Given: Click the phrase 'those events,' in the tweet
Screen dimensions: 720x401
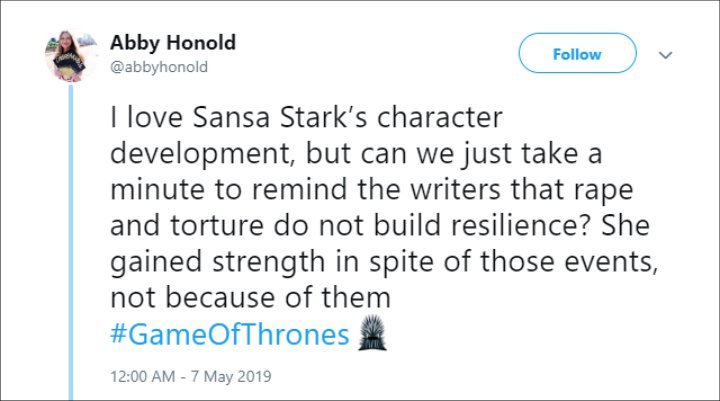Looking at the screenshot, I should pyautogui.click(x=570, y=261).
